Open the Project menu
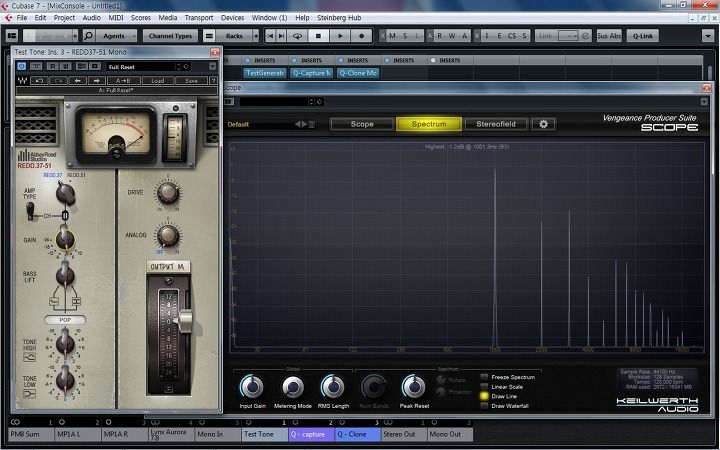 pos(64,17)
